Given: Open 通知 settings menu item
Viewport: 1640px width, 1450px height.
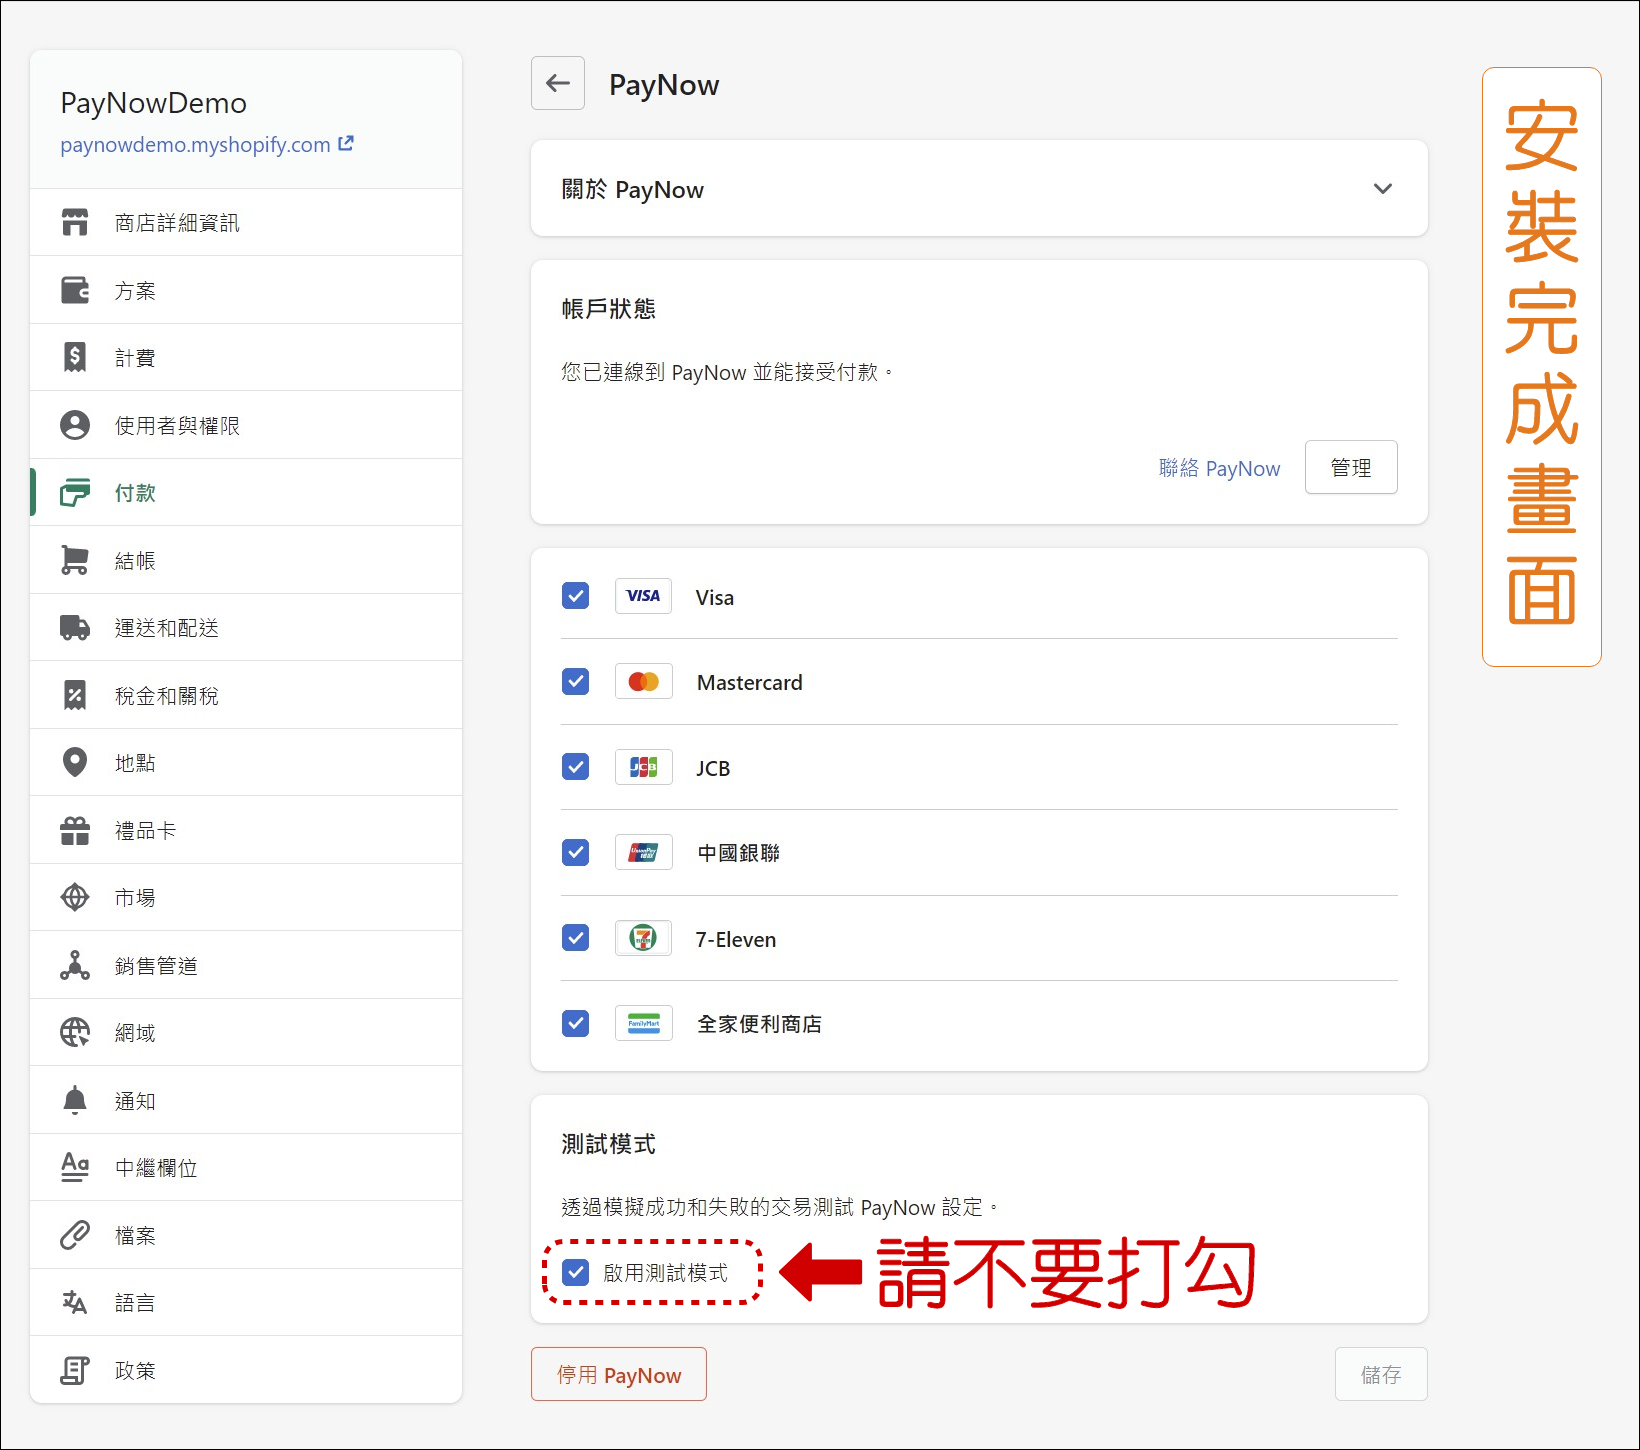Looking at the screenshot, I should [x=246, y=1100].
